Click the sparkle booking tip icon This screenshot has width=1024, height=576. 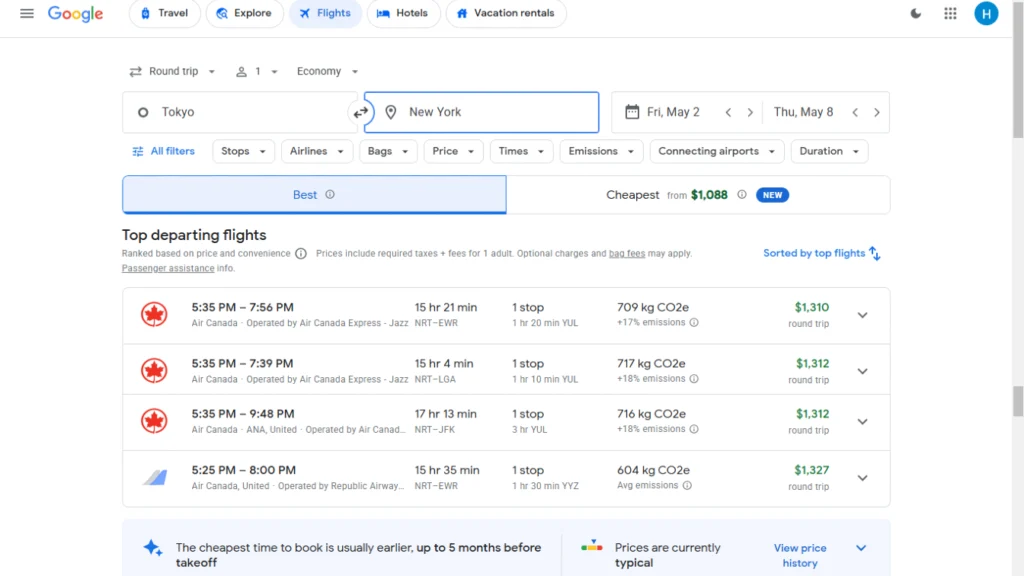153,548
